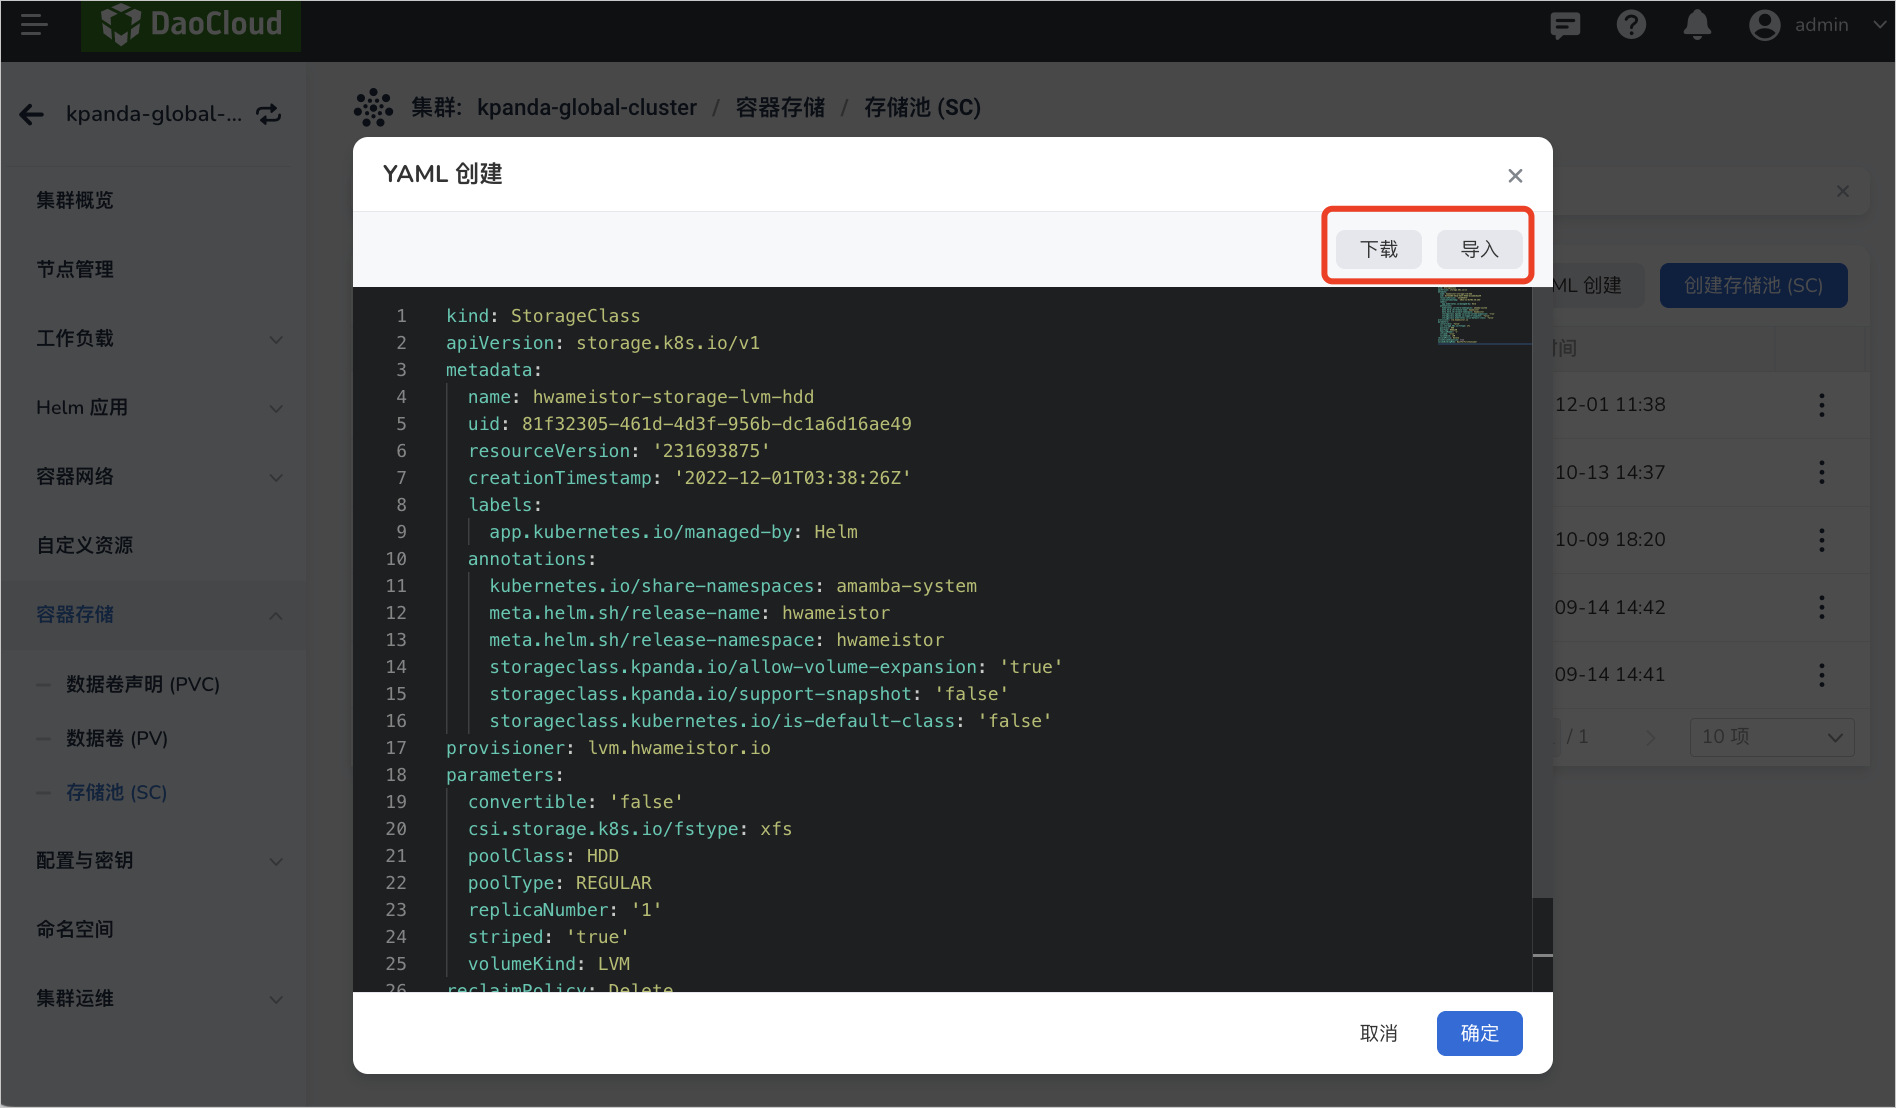Click the poolClass: HDD line
The height and width of the screenshot is (1108, 1896).
[x=543, y=856]
